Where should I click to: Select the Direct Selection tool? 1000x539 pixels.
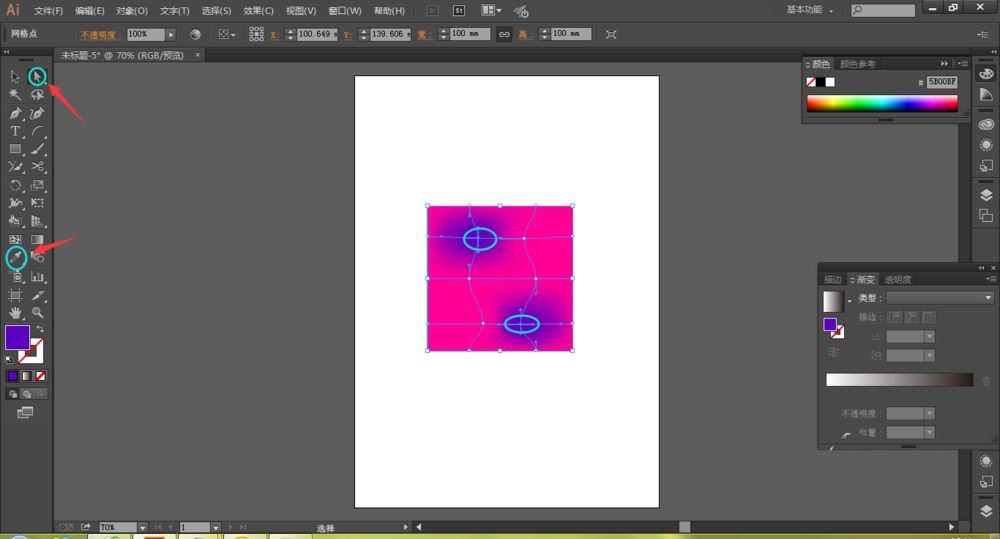pyautogui.click(x=37, y=77)
